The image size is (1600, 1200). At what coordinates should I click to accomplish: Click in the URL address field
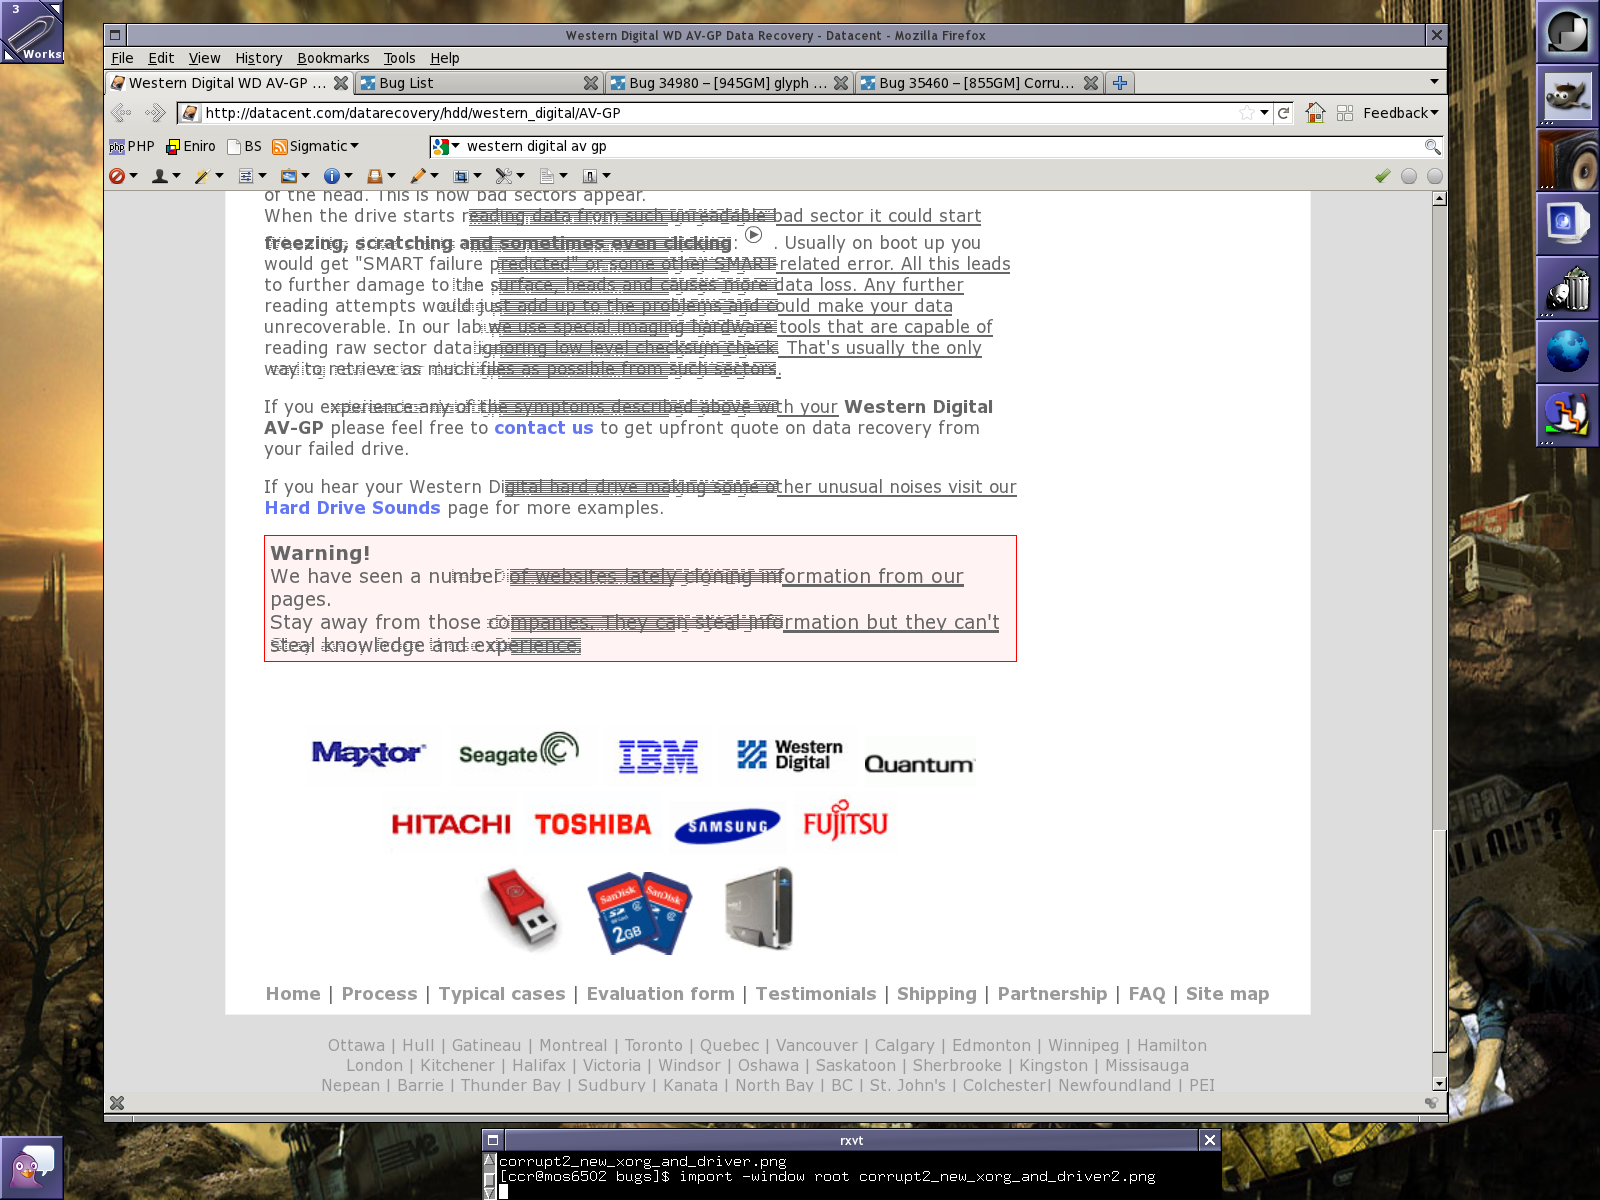click(700, 113)
